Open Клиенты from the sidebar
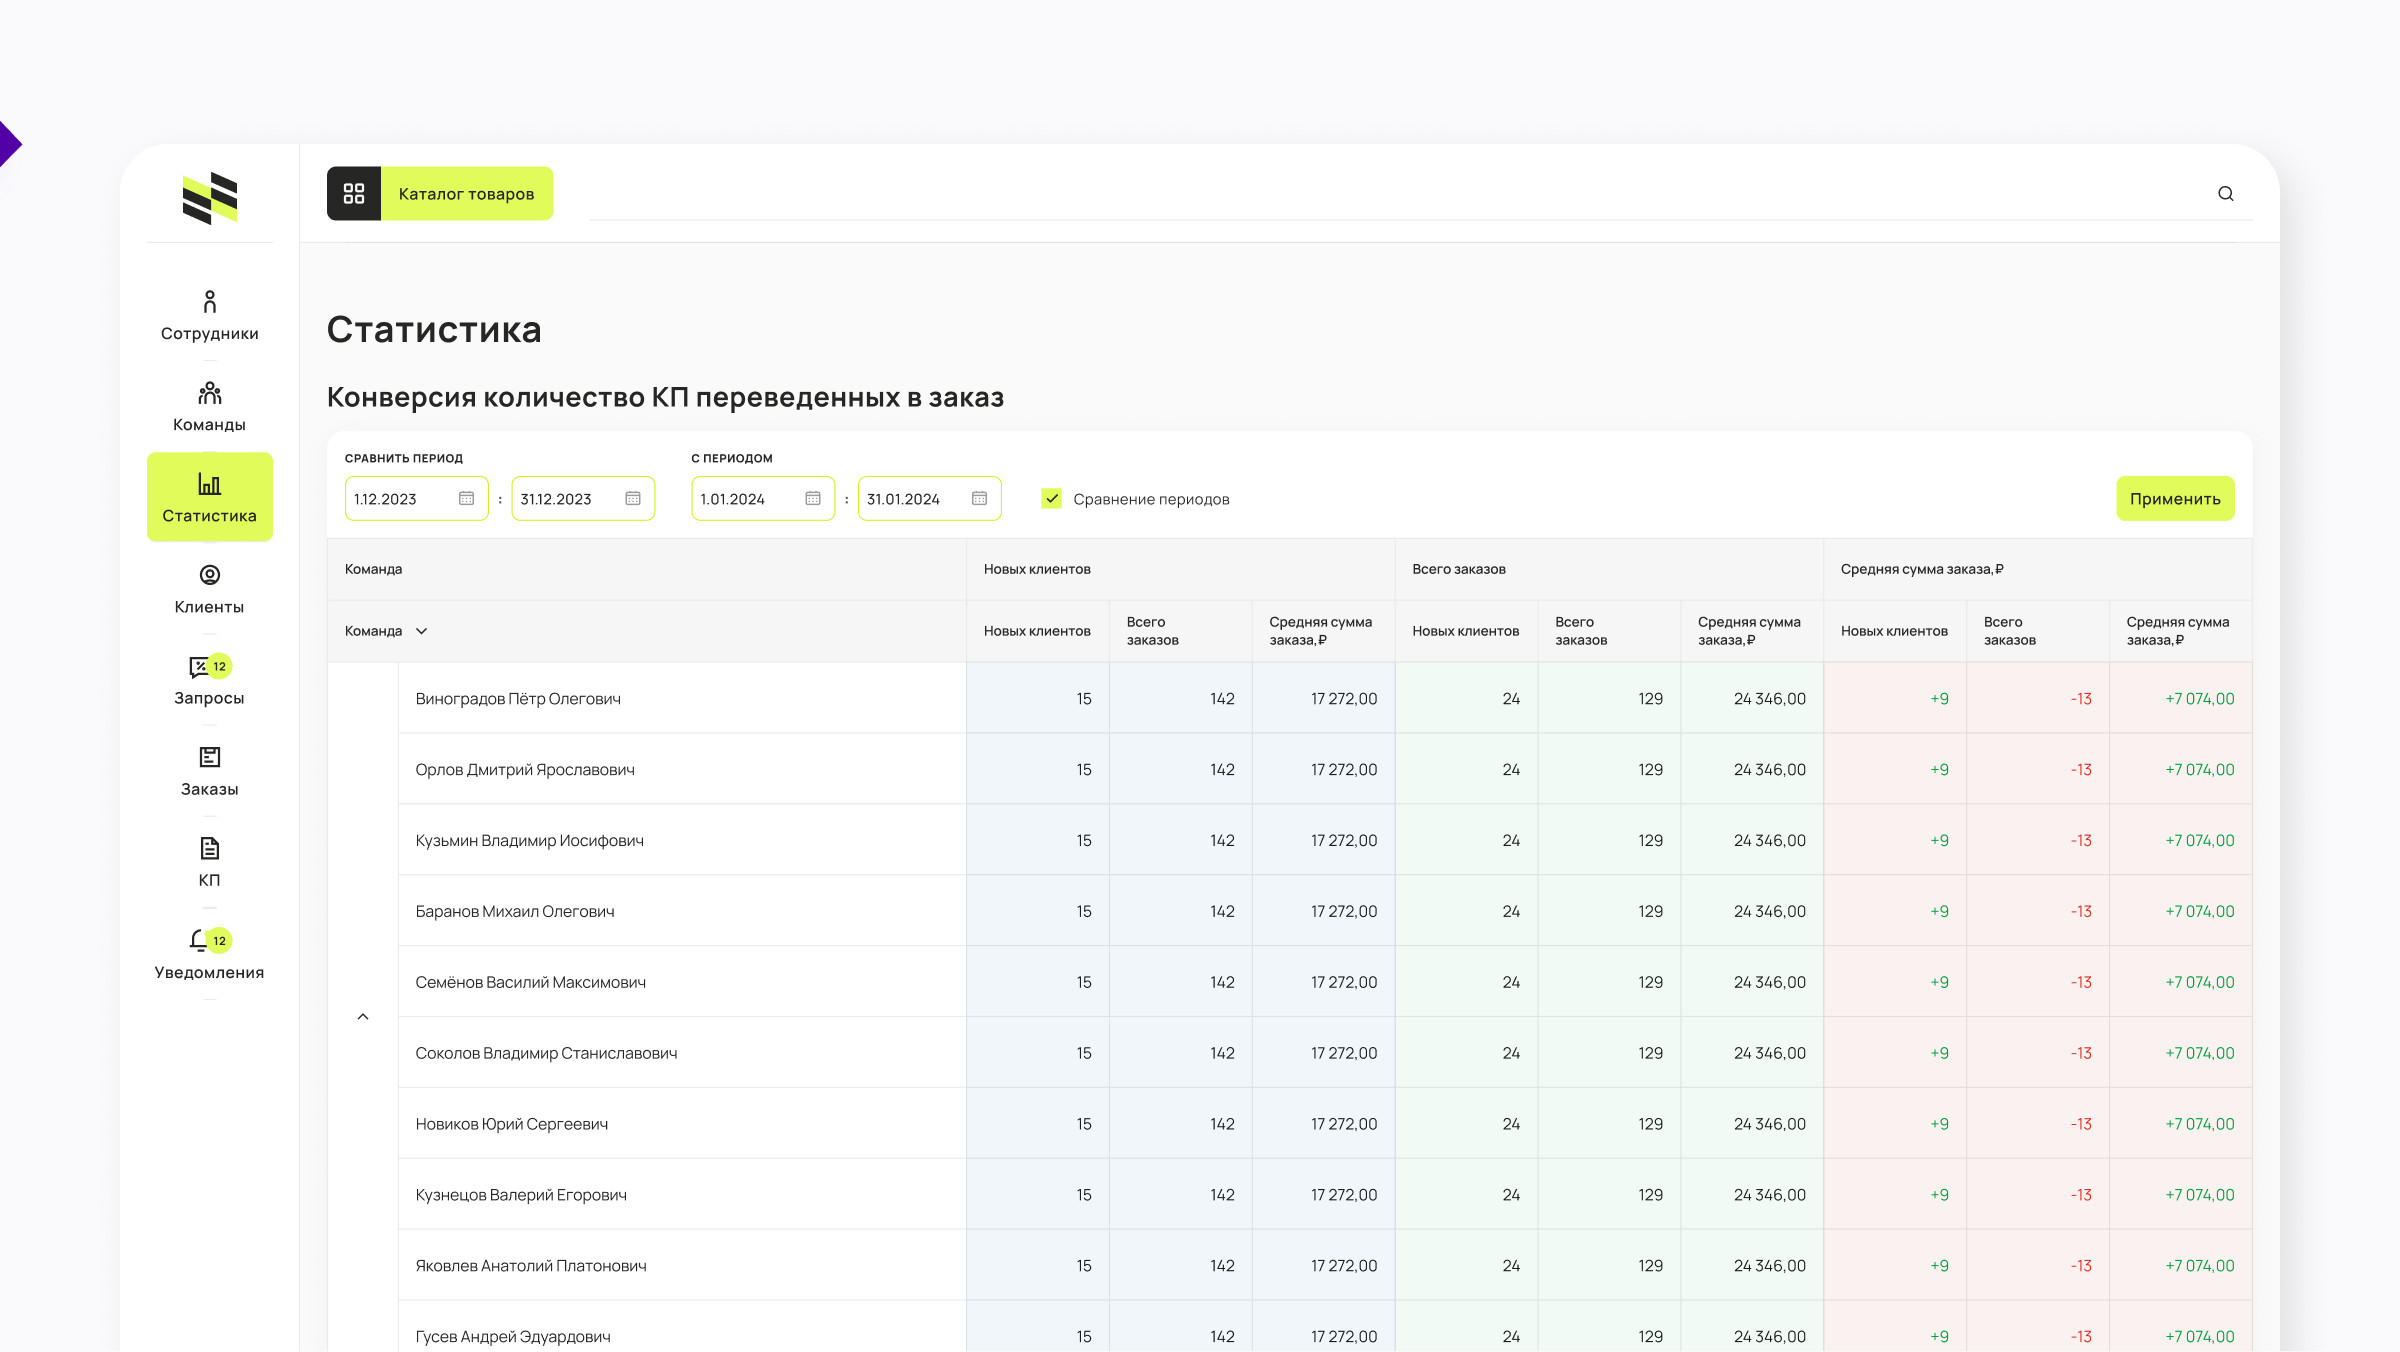The image size is (2400, 1352). pos(209,588)
